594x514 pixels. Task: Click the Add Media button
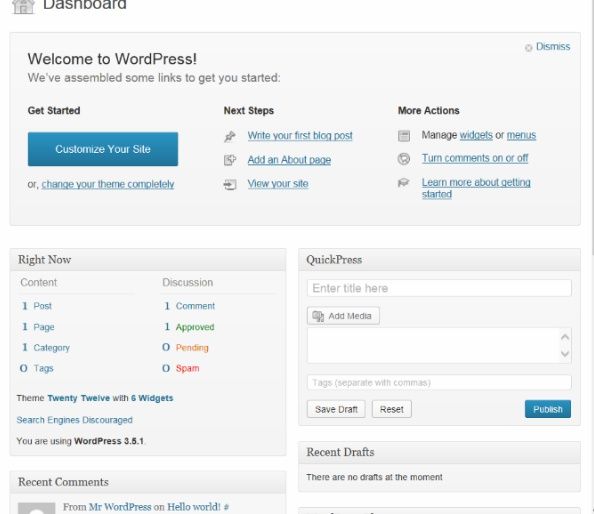coord(343,316)
